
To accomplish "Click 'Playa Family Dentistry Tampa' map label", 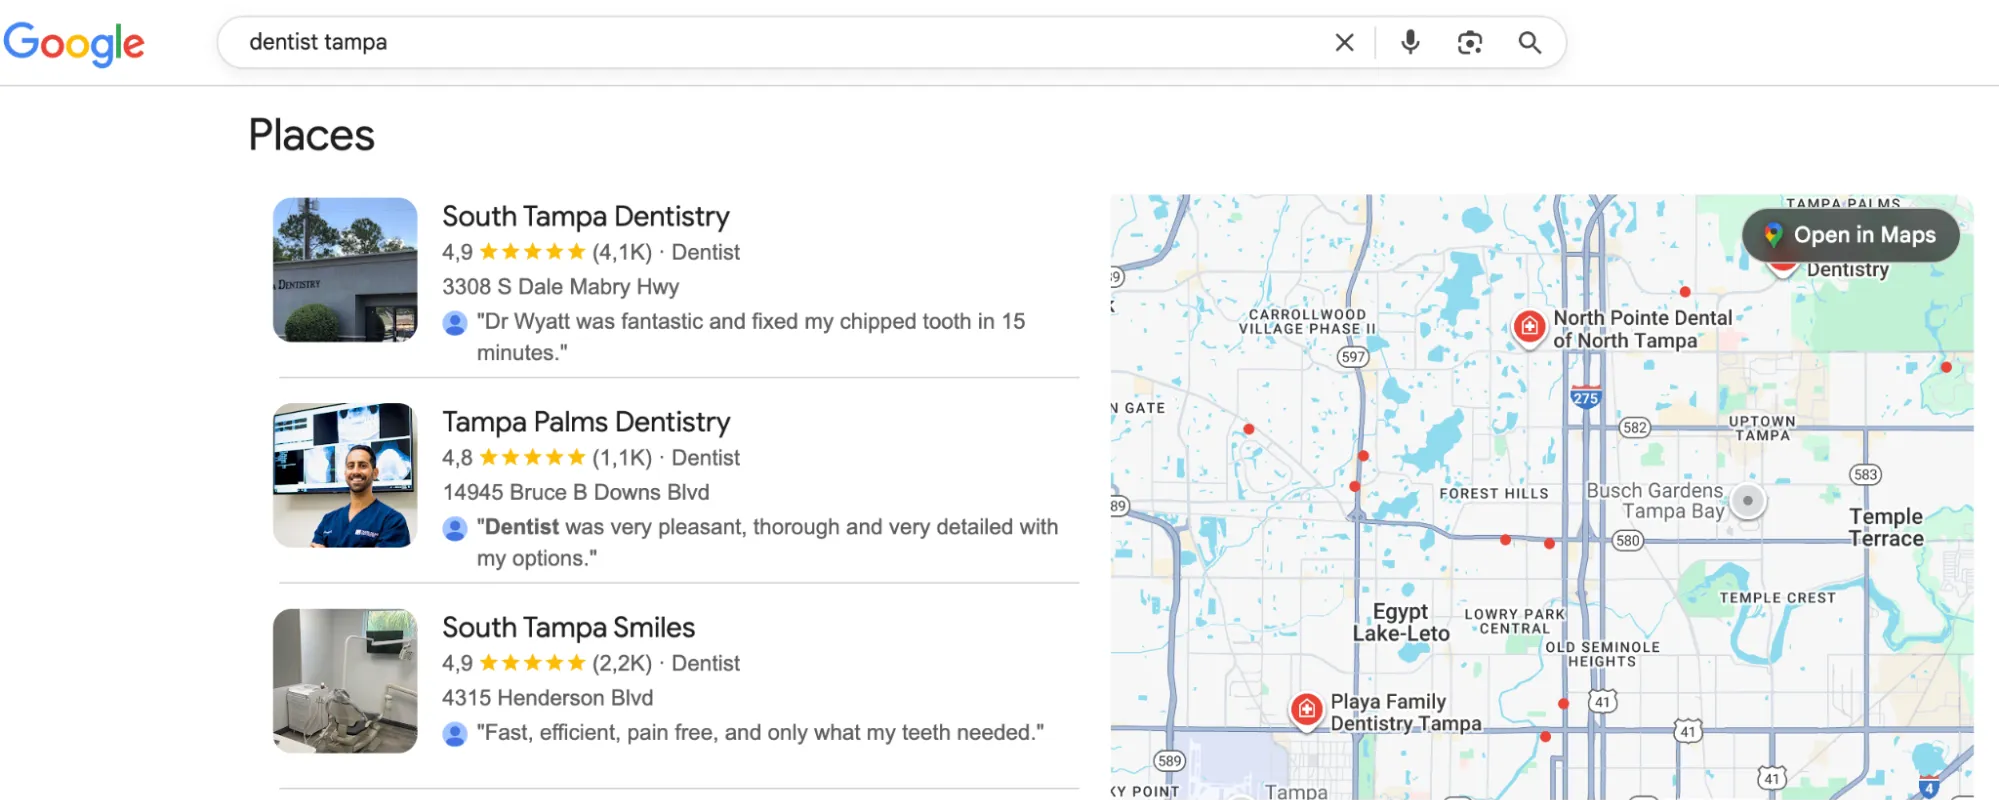I will click(x=1405, y=712).
